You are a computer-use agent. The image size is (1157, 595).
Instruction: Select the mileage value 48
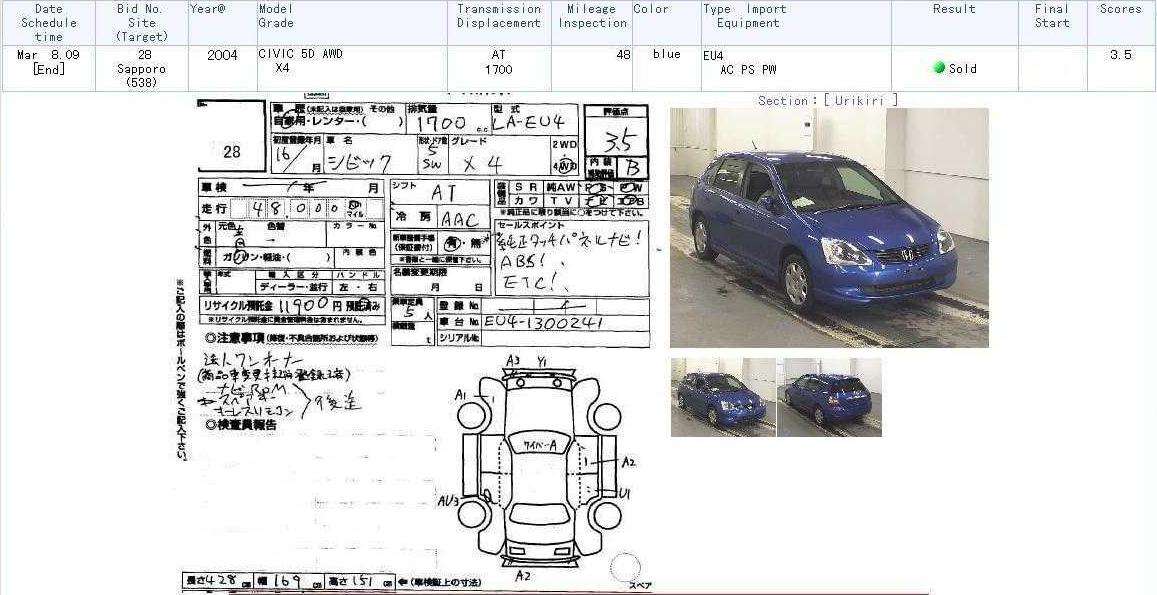click(624, 55)
